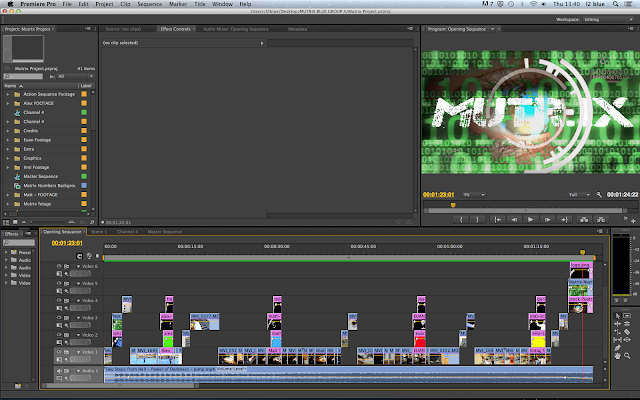Select the Pen tool
Image resolution: width=640 pixels, height=400 pixels.
tap(618, 348)
